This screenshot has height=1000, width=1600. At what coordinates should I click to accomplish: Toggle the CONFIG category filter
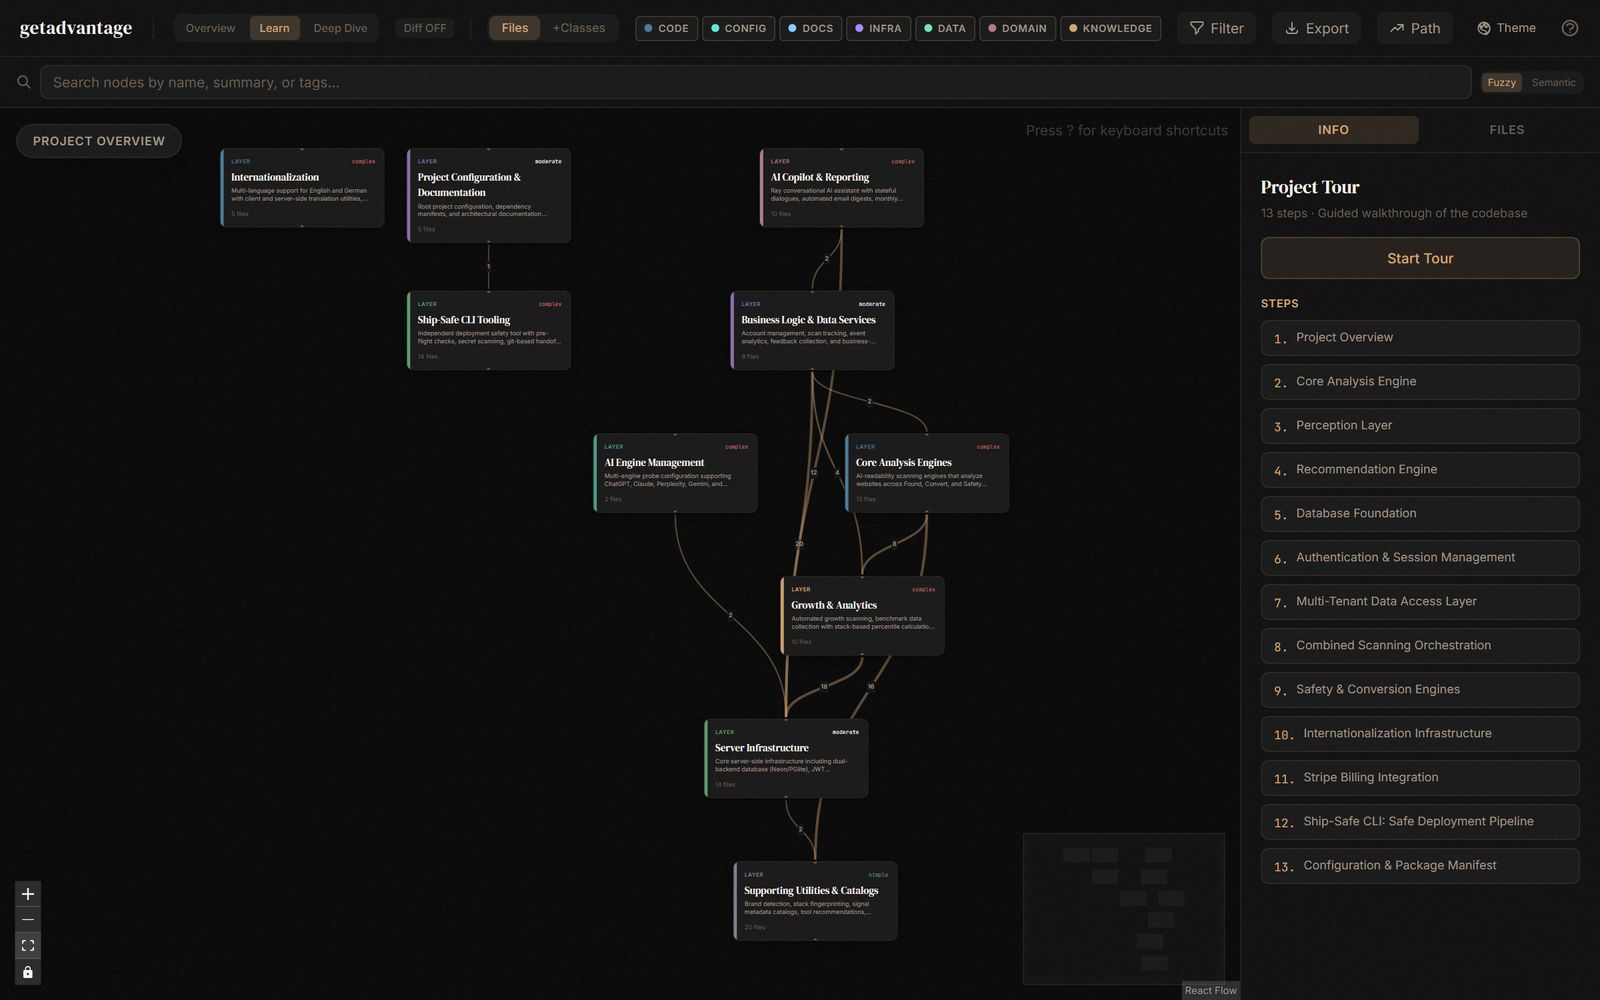click(x=738, y=28)
